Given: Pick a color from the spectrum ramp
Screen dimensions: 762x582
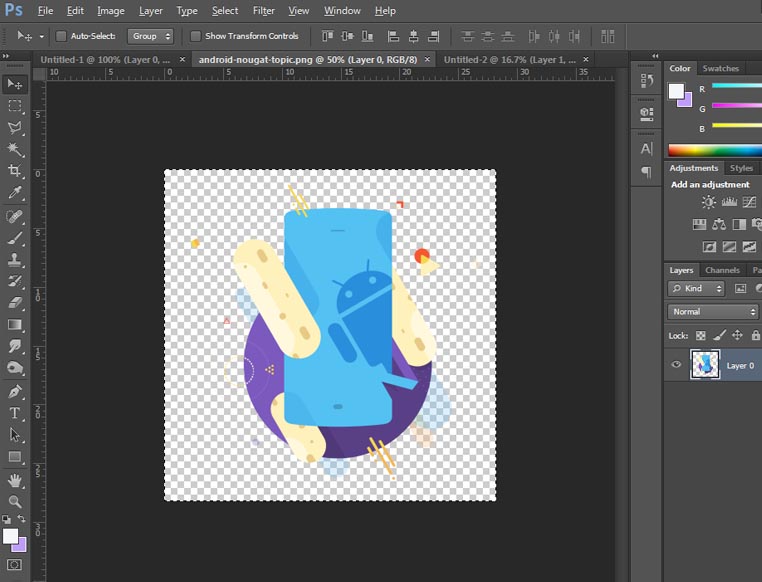Looking at the screenshot, I should 715,150.
